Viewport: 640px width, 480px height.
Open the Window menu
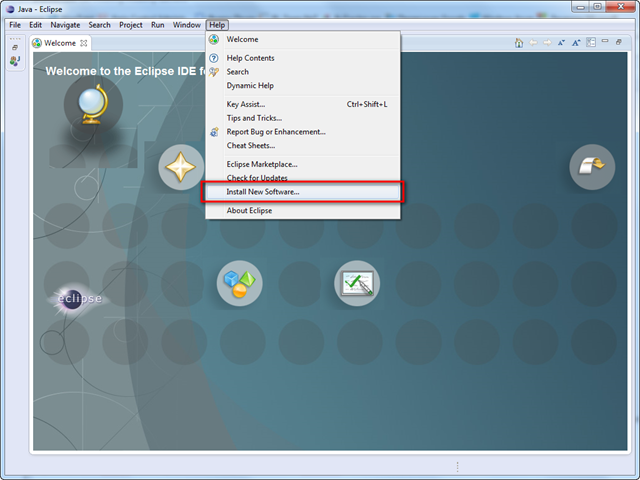[187, 25]
